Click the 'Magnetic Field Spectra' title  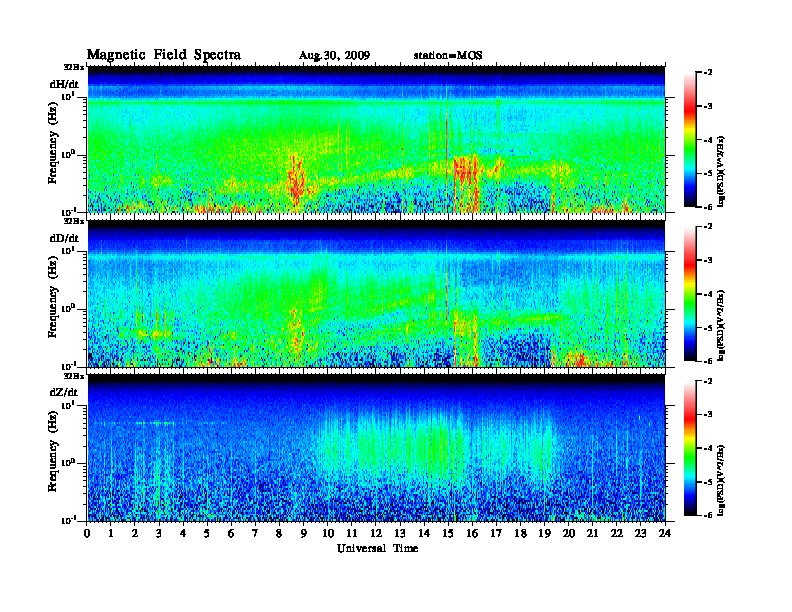coord(164,55)
